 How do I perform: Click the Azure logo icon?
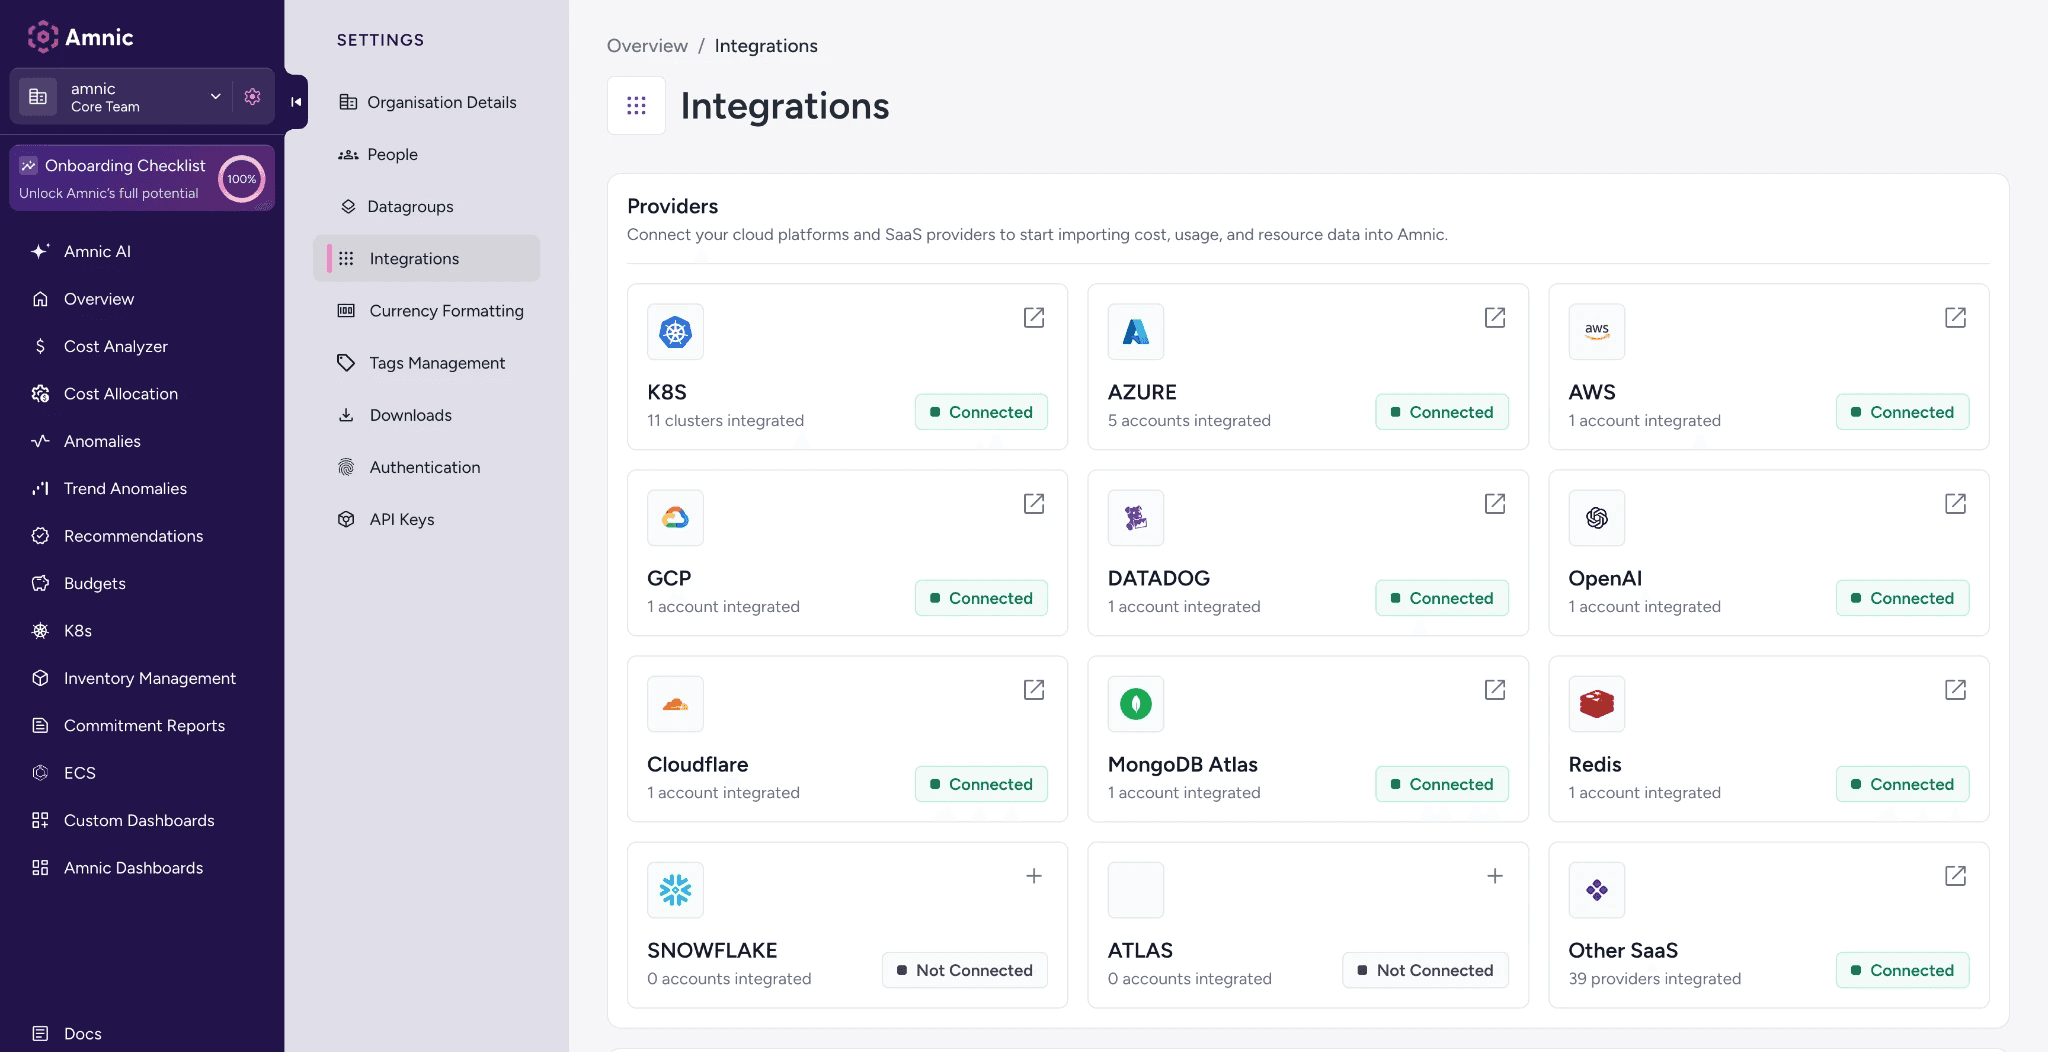[1136, 332]
